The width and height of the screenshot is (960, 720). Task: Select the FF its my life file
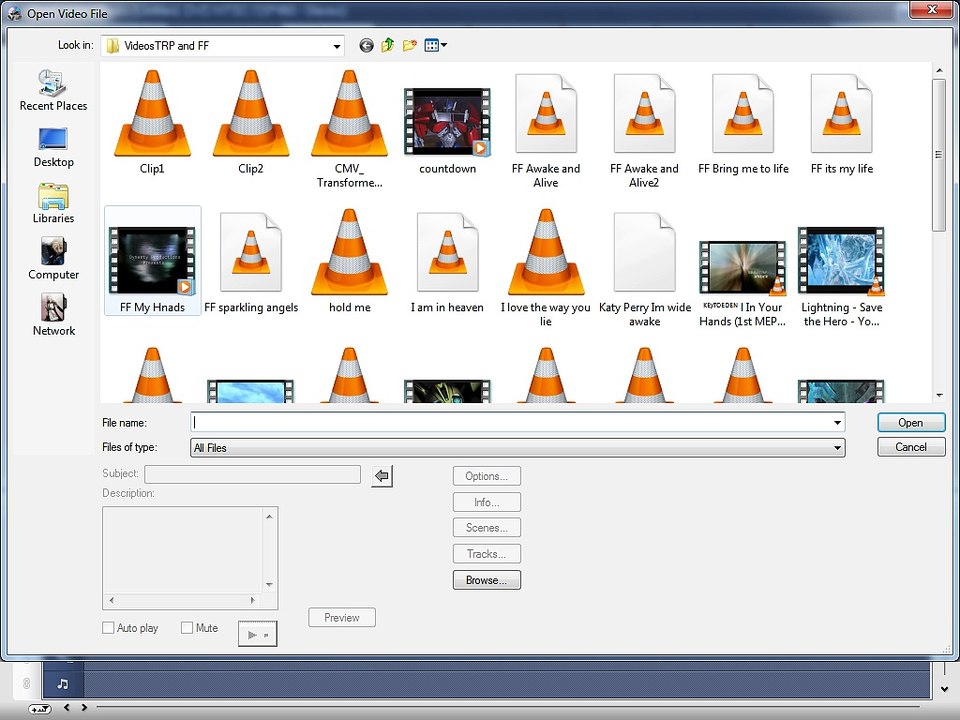click(841, 124)
